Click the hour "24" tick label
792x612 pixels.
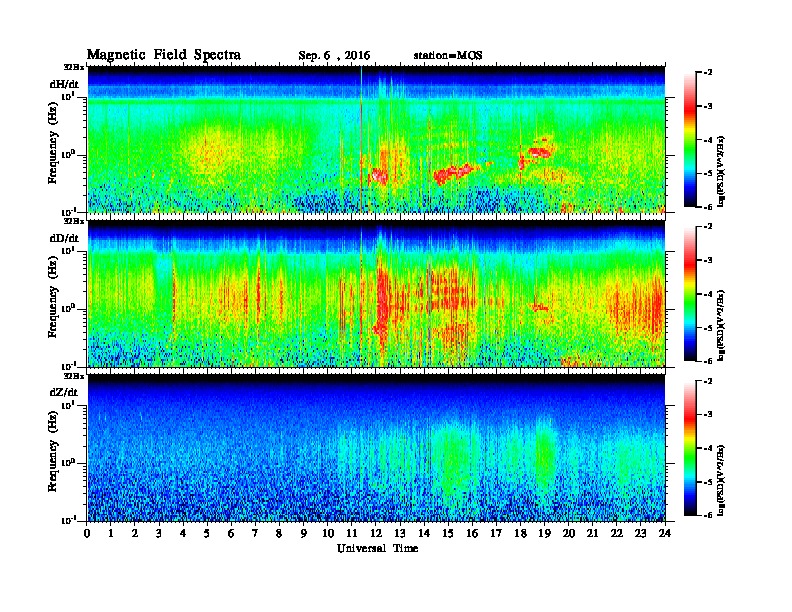(665, 533)
